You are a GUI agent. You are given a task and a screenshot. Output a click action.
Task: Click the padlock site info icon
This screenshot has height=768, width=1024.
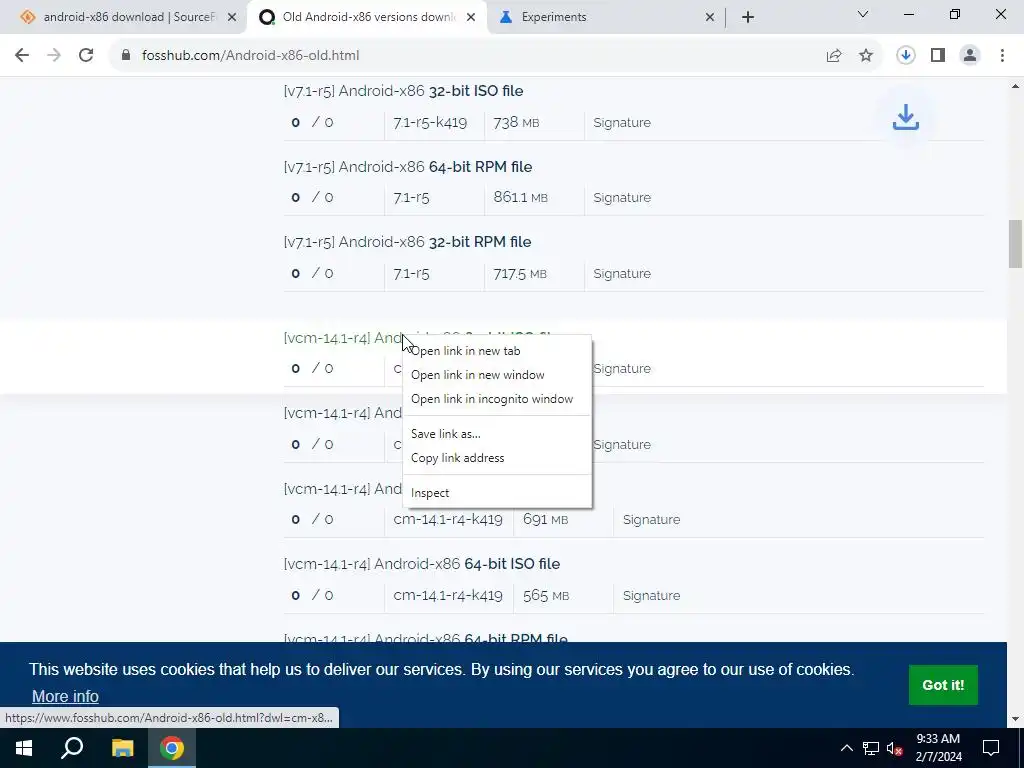126,56
